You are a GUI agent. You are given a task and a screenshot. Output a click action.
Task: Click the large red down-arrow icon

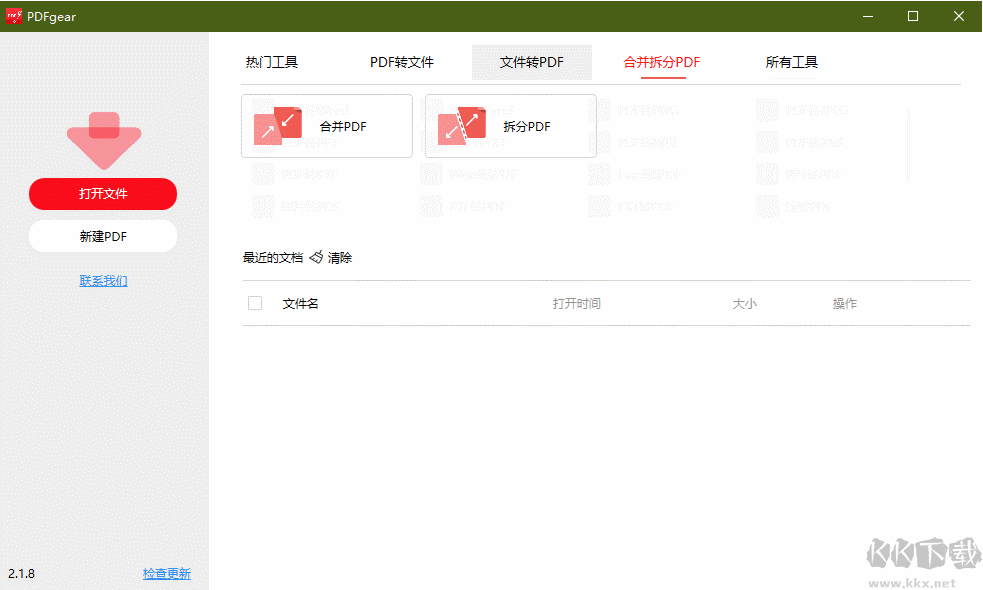pyautogui.click(x=104, y=139)
